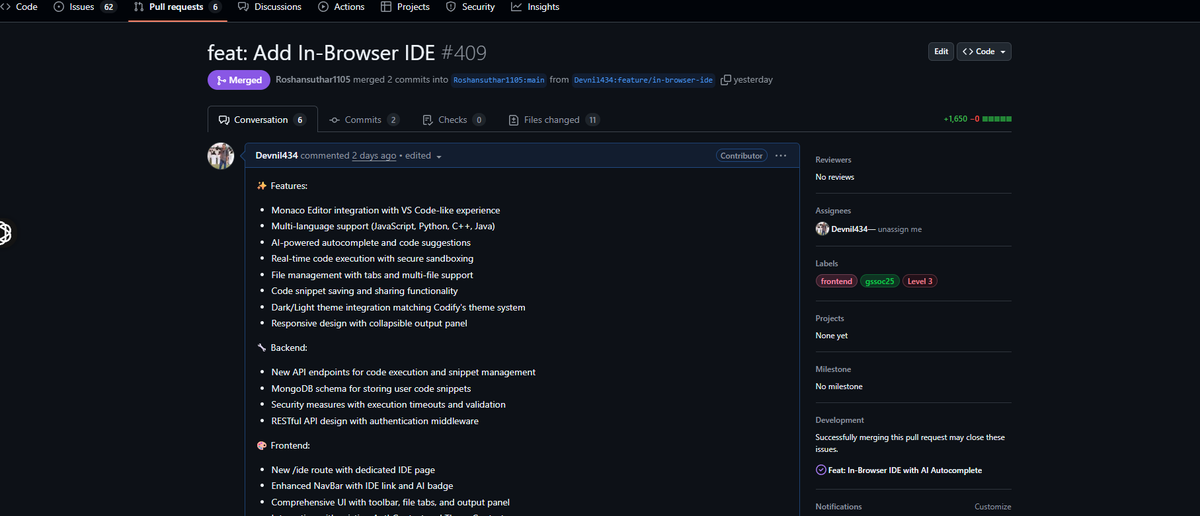Viewport: 1200px width, 516px height.
Task: Open the Code repository tab
Action: [19, 7]
